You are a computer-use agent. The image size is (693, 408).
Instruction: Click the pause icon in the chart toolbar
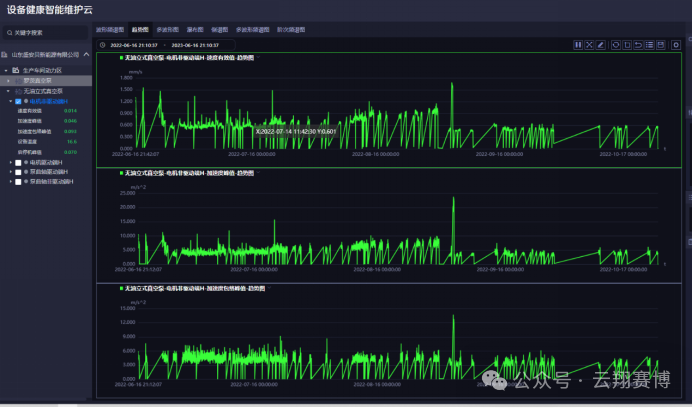[578, 45]
